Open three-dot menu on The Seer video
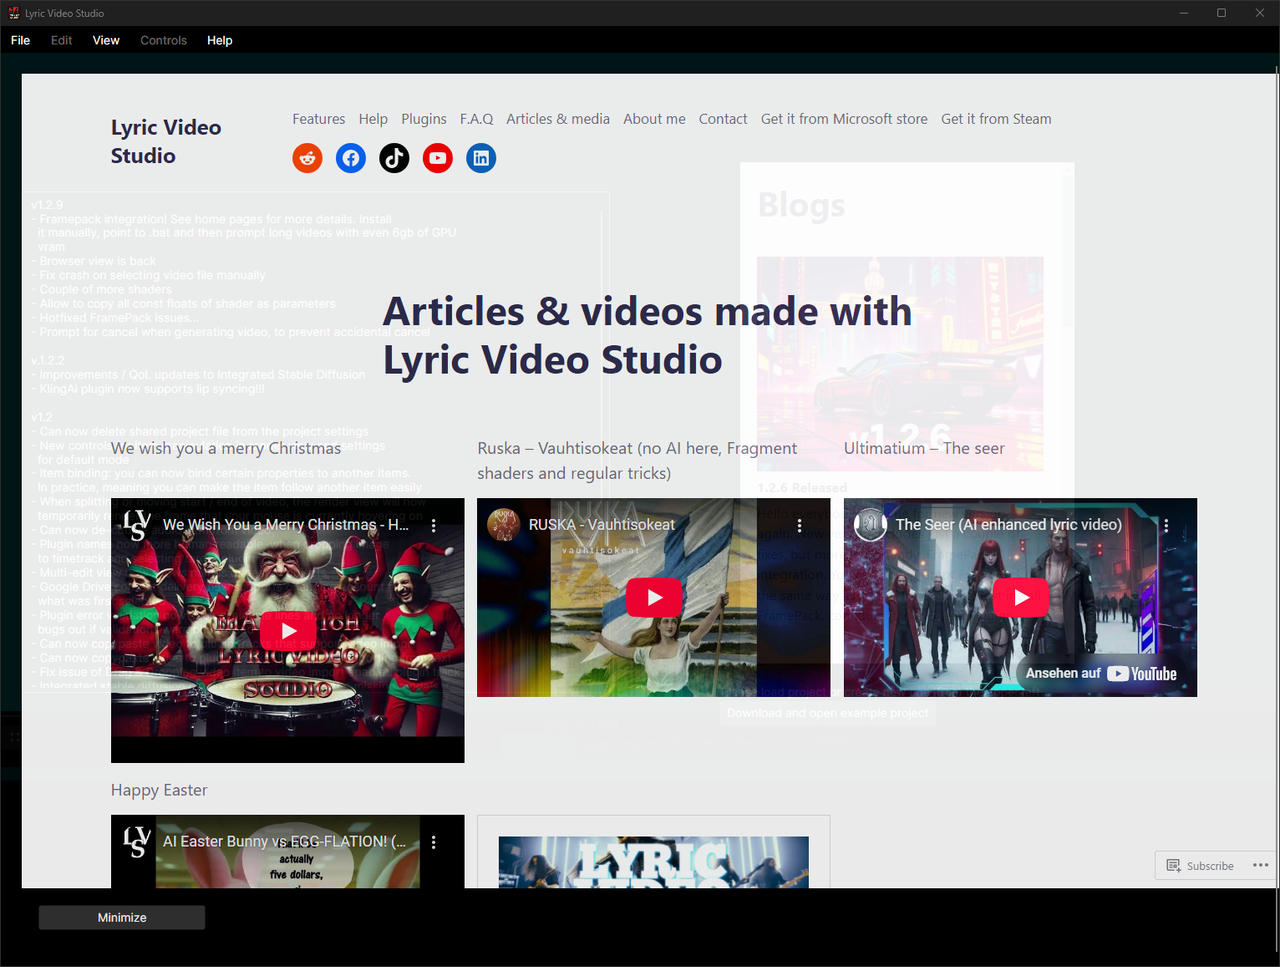Viewport: 1280px width, 967px height. (x=1166, y=525)
